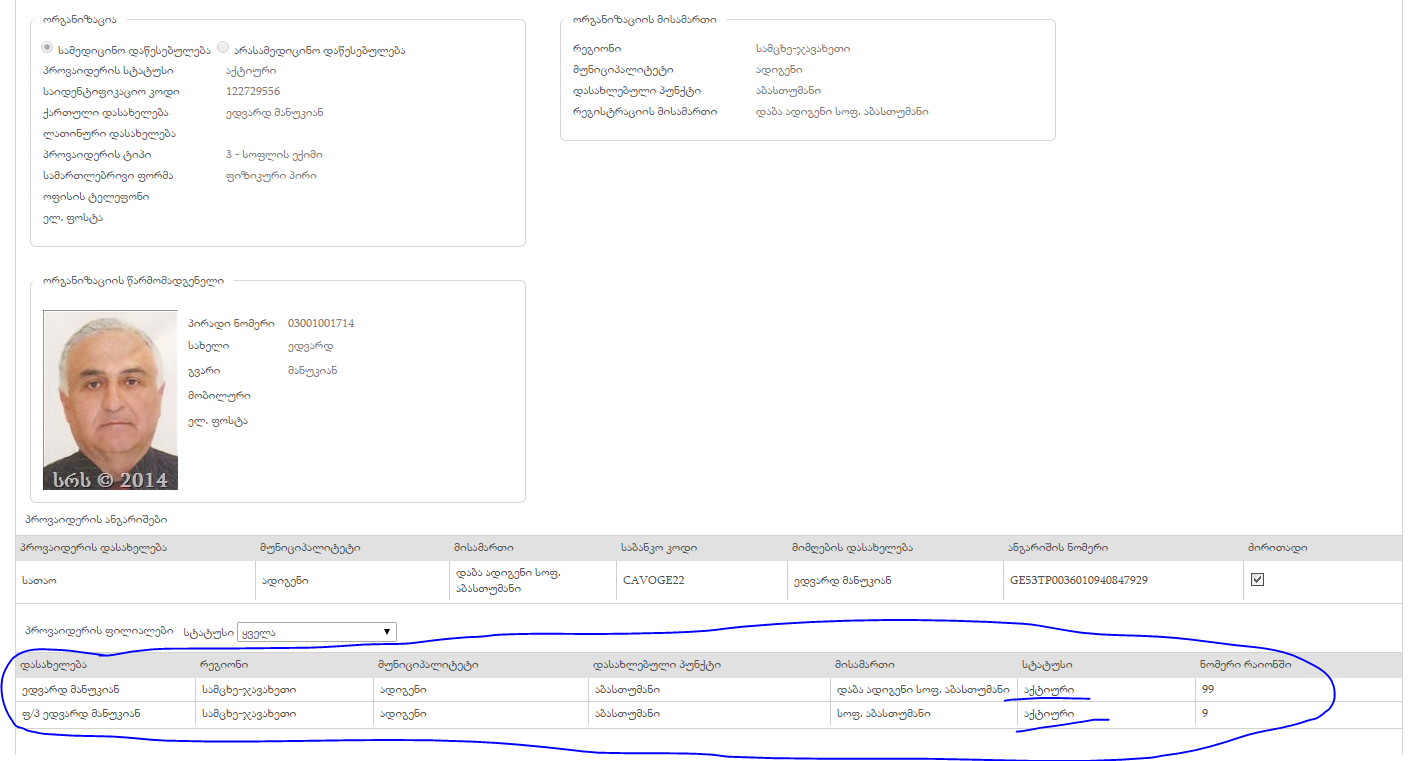Click bank code CAVOGE22 cell
1424x761 pixels.
653,580
